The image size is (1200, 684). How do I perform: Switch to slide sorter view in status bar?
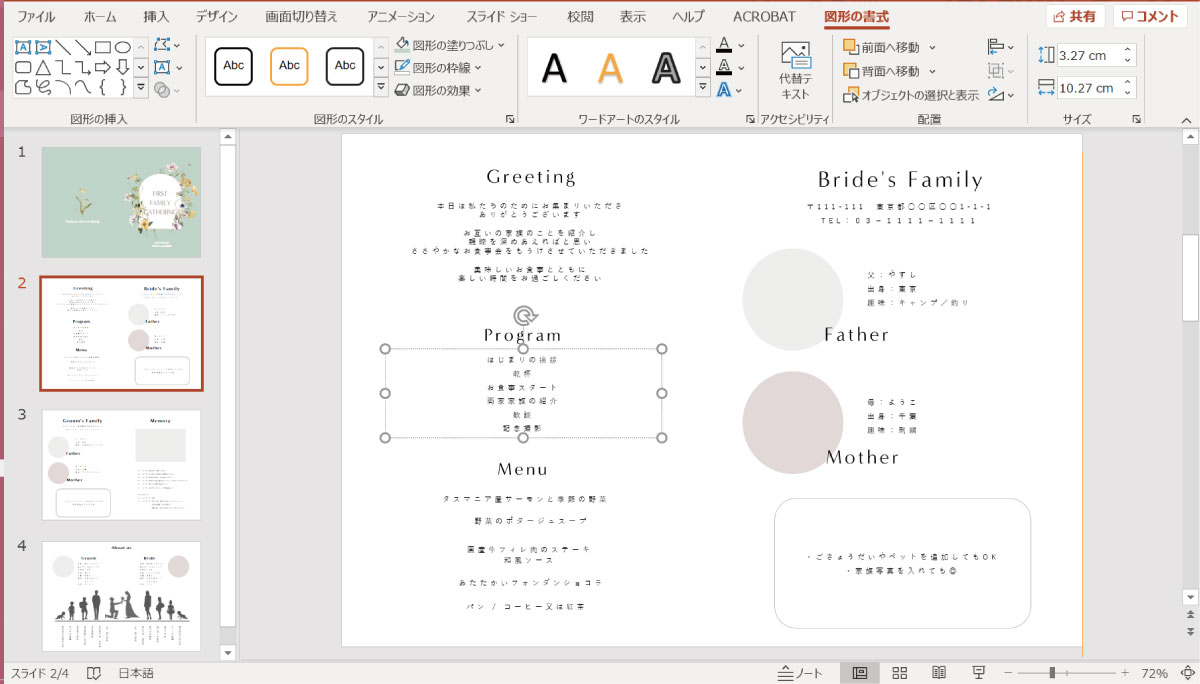(899, 673)
